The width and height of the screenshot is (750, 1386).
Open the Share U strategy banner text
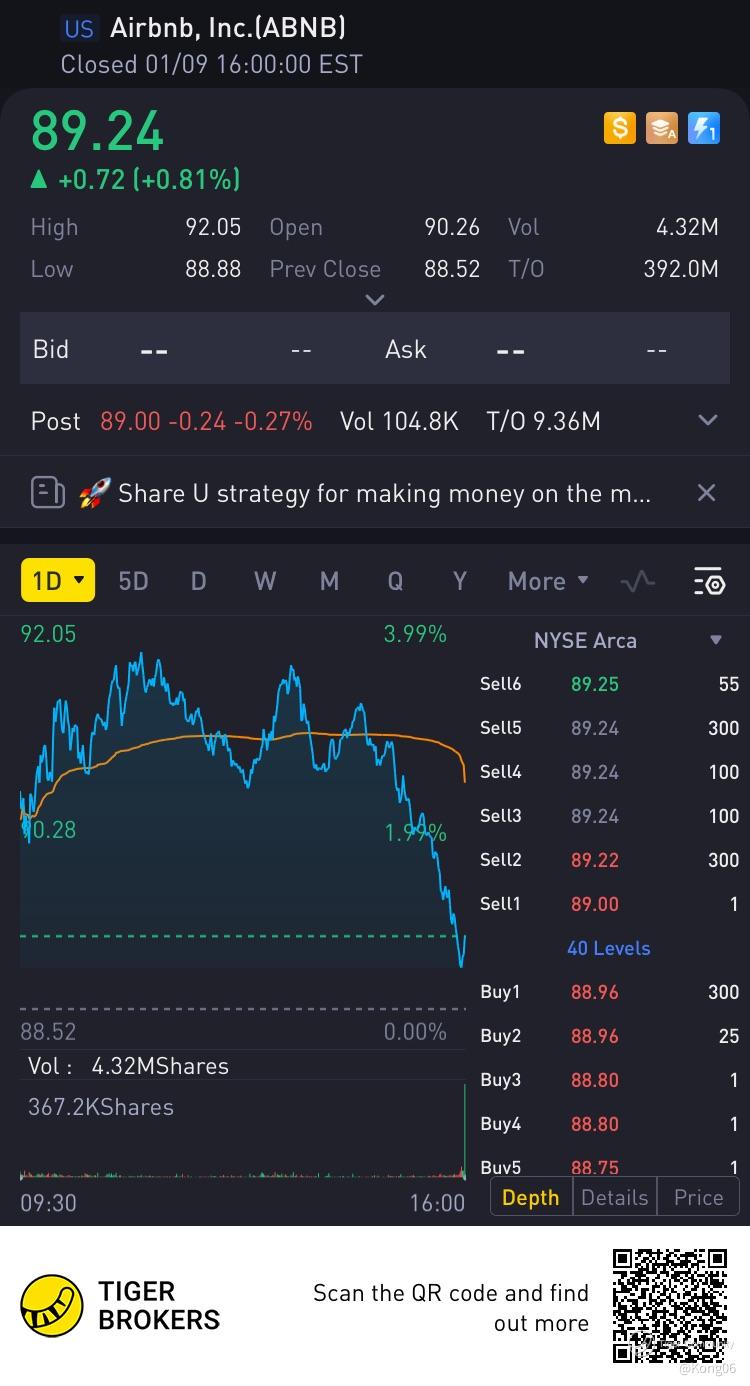[385, 493]
